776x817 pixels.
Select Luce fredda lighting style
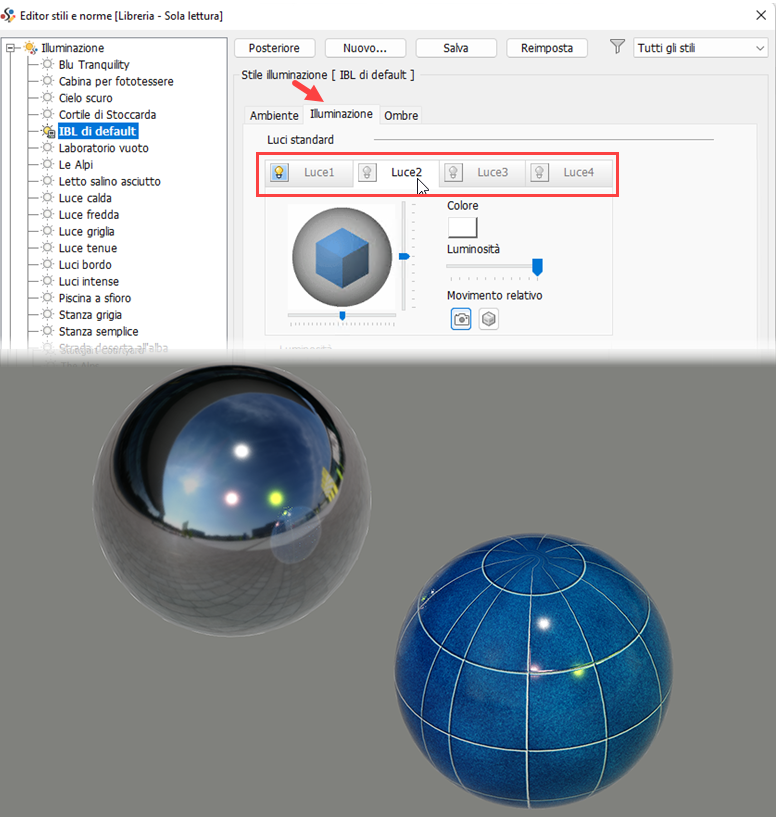pos(89,215)
